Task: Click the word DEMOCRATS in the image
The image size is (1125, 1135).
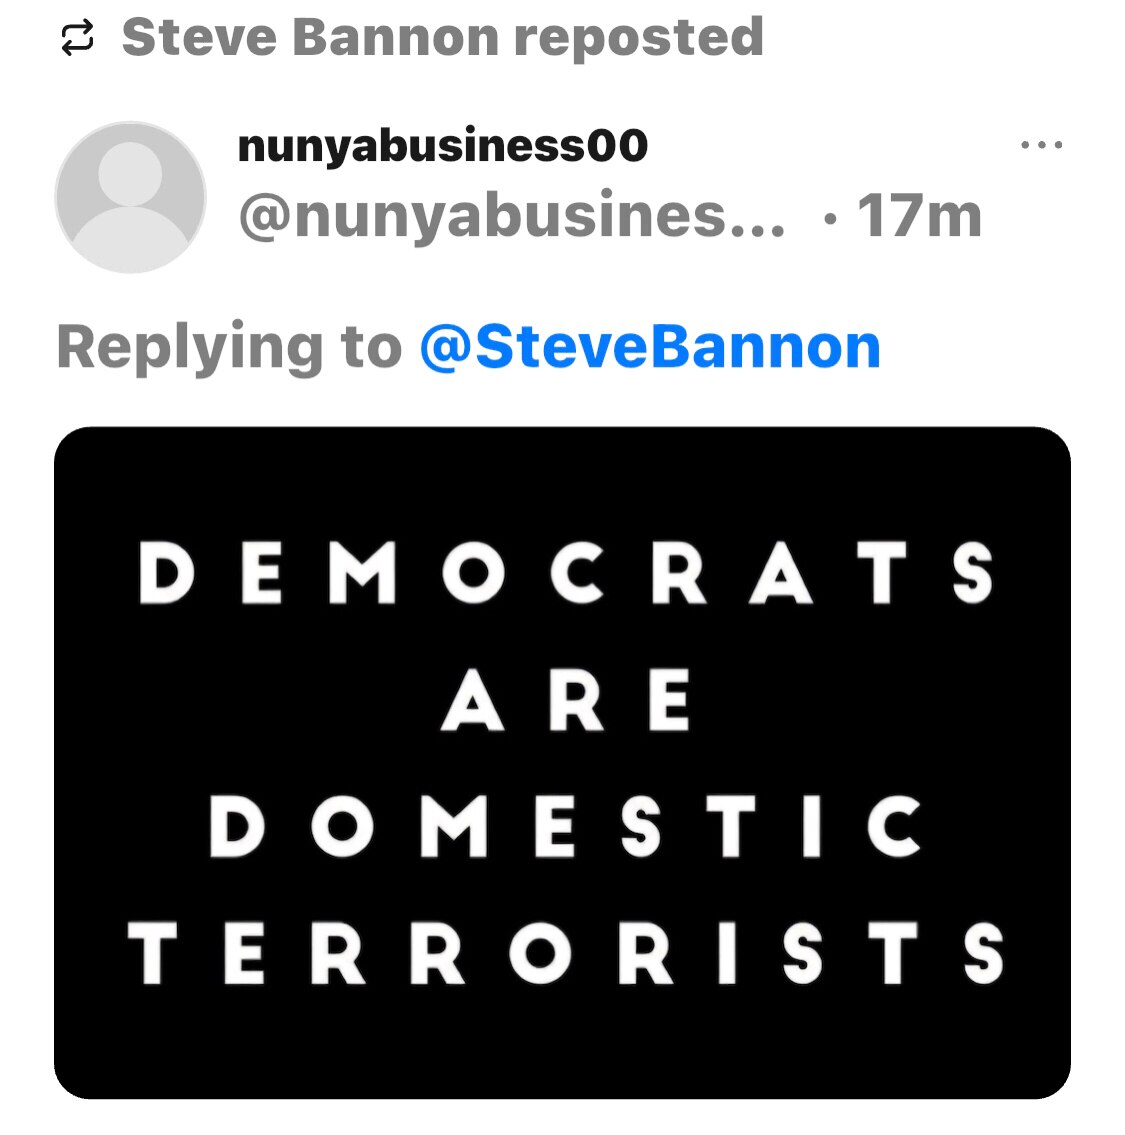Action: pos(566,573)
